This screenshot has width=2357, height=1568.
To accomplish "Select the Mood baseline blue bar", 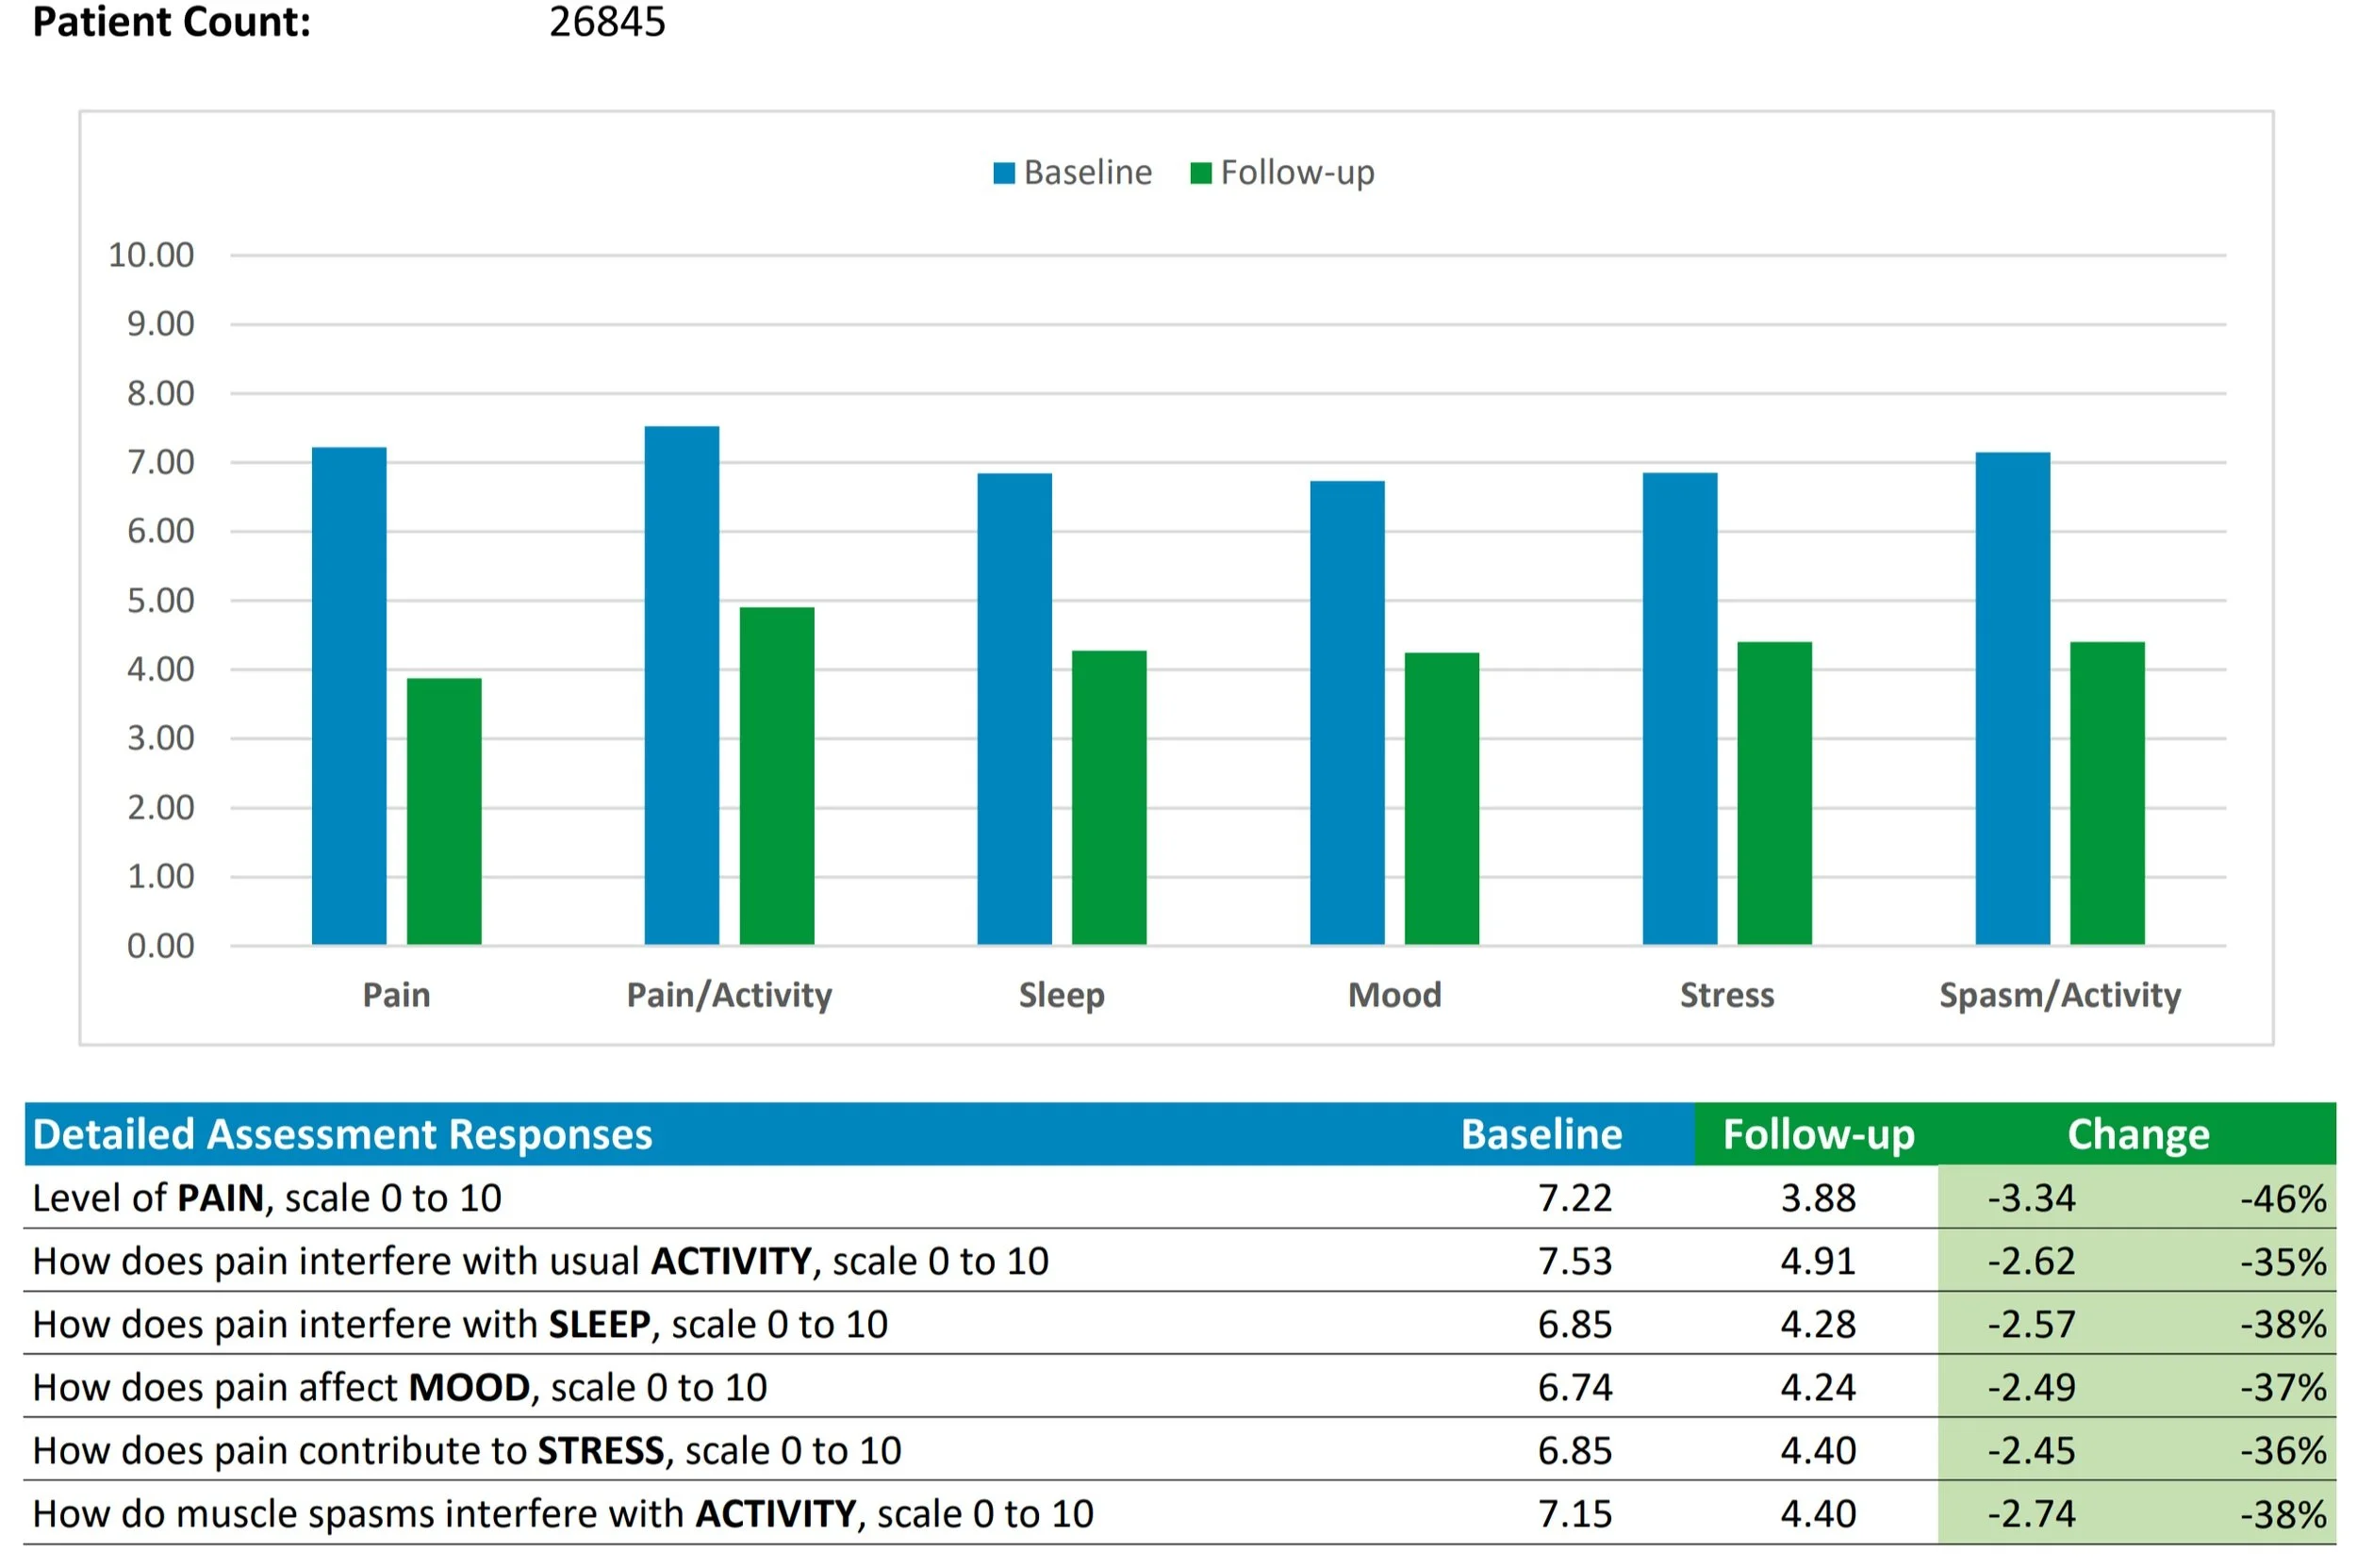I will point(1346,712).
